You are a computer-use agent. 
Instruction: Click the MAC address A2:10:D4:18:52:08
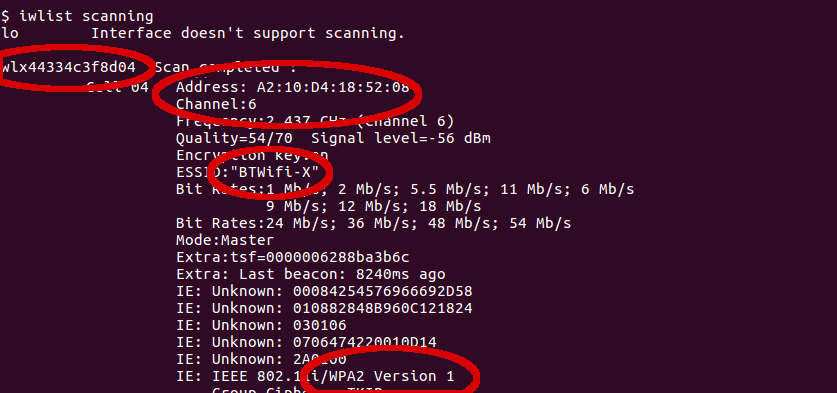(x=333, y=88)
